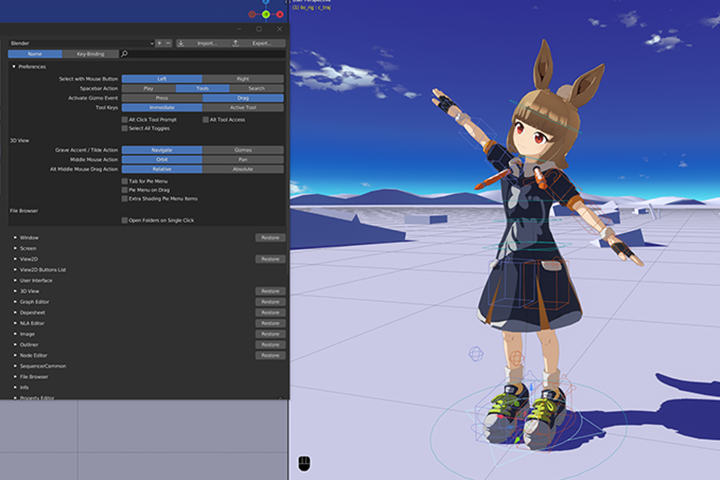Enable Extra Shading Pie Menu Items checkbox
Viewport: 720px width, 480px height.
[124, 198]
